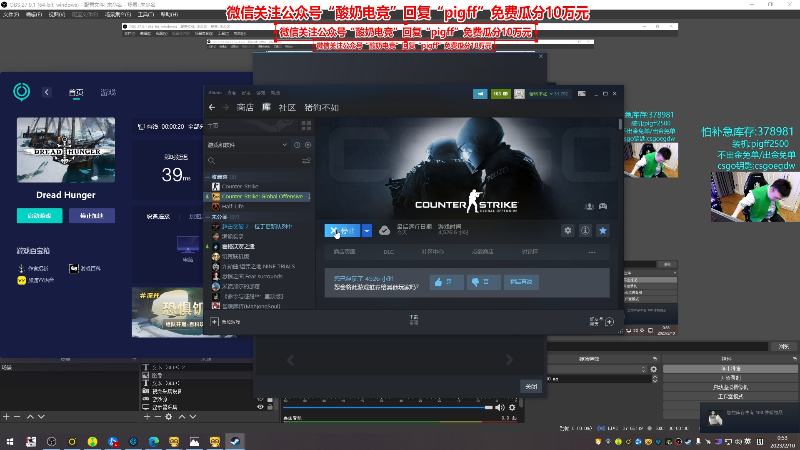The width and height of the screenshot is (800, 450).
Task: Click the Steam library search field
Action: pyautogui.click(x=255, y=161)
